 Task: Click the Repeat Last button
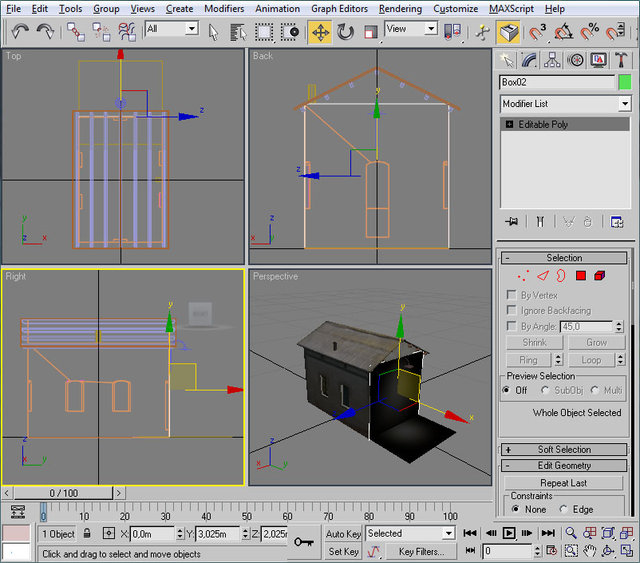pyautogui.click(x=563, y=483)
